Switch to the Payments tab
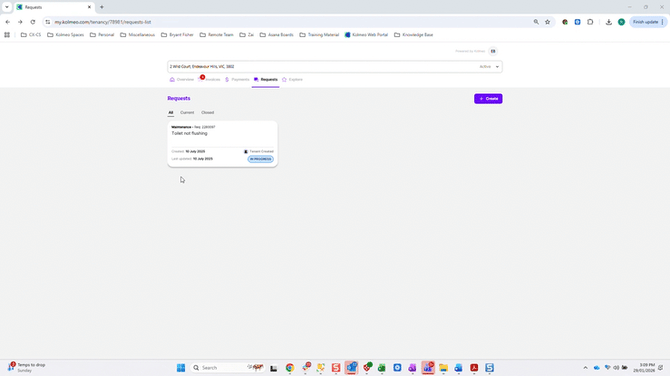This screenshot has height=376, width=670. (x=237, y=79)
